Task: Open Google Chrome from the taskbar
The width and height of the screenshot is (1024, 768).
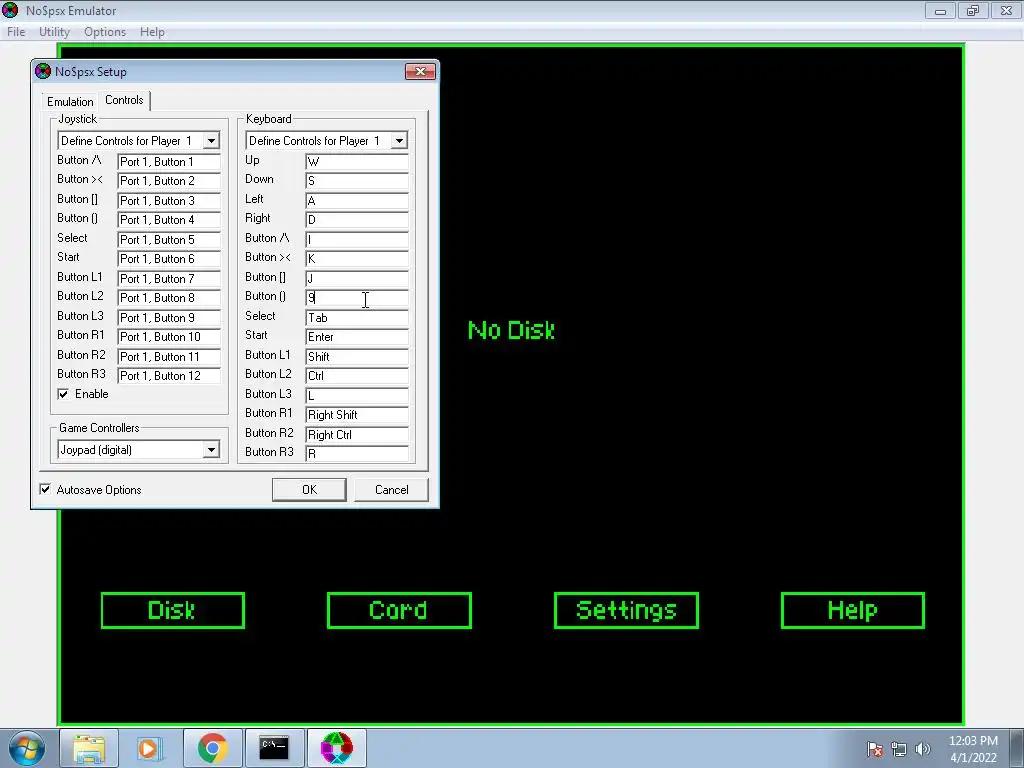Action: coord(212,748)
